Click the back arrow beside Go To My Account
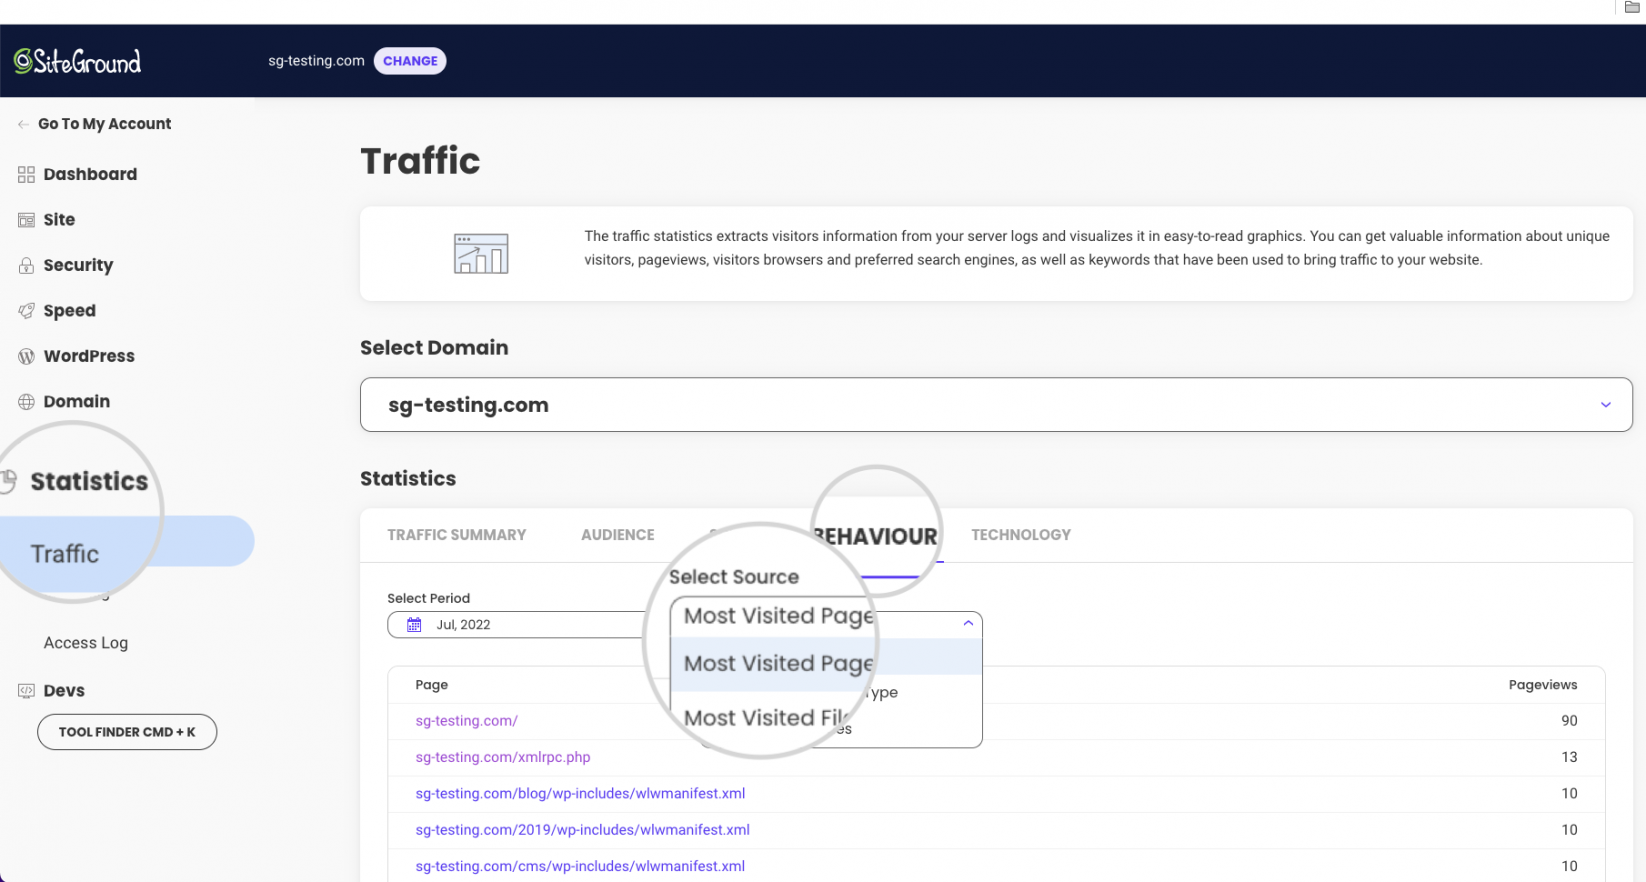 (x=23, y=124)
